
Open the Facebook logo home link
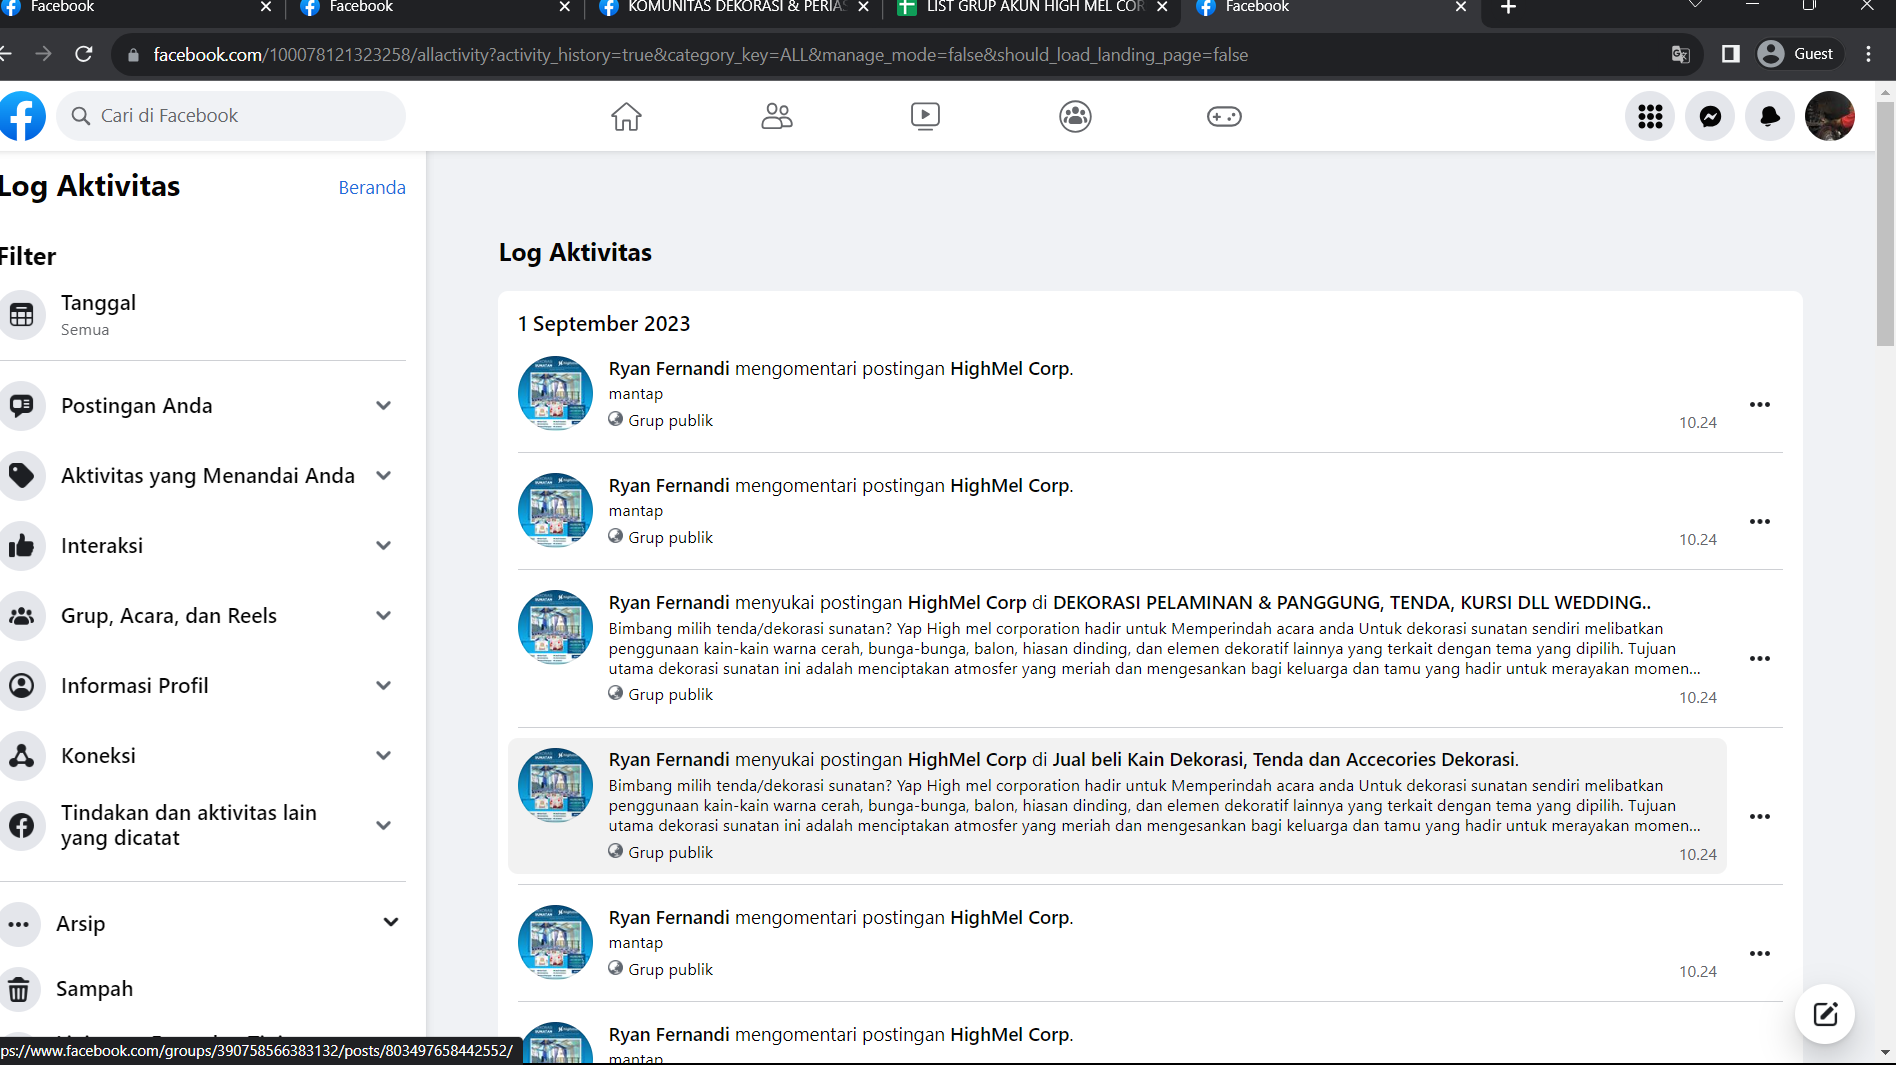click(x=22, y=116)
